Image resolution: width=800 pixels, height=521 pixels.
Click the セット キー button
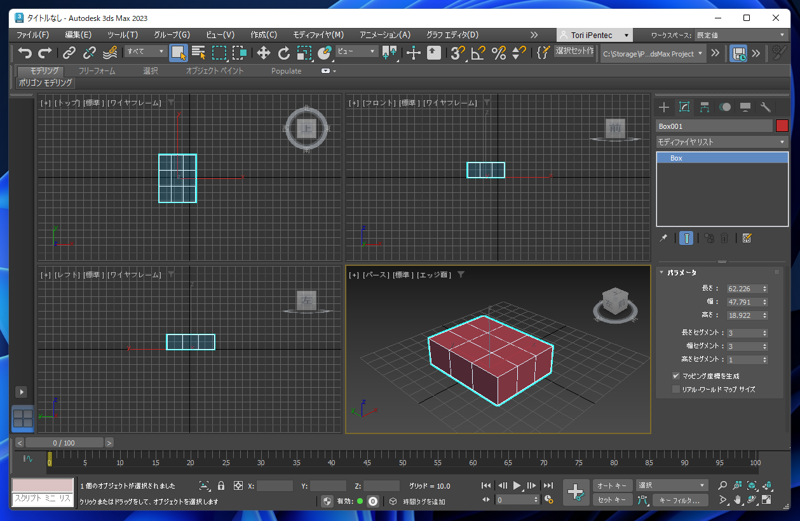[612, 500]
